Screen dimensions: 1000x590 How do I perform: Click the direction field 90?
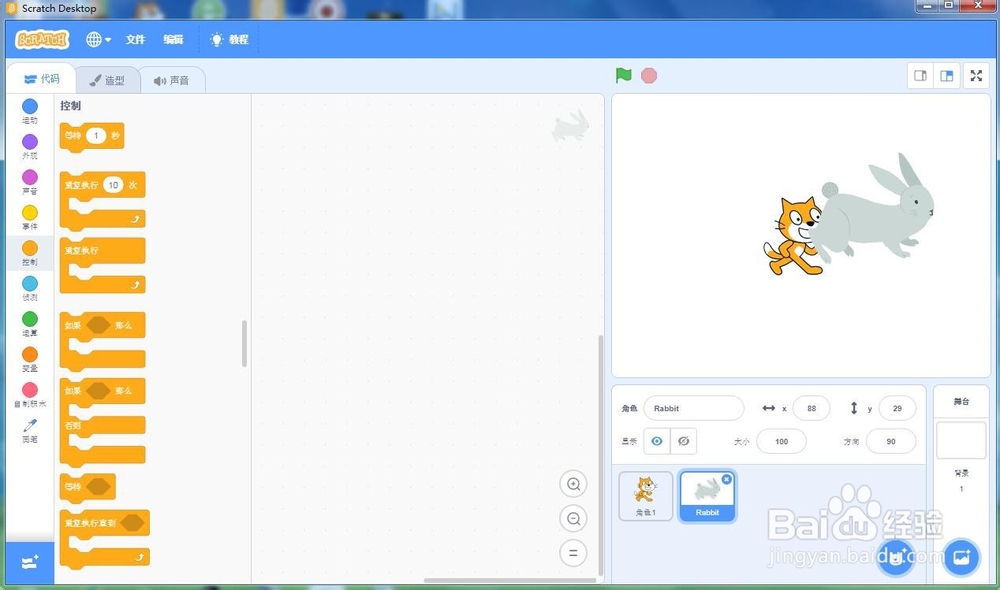click(891, 441)
